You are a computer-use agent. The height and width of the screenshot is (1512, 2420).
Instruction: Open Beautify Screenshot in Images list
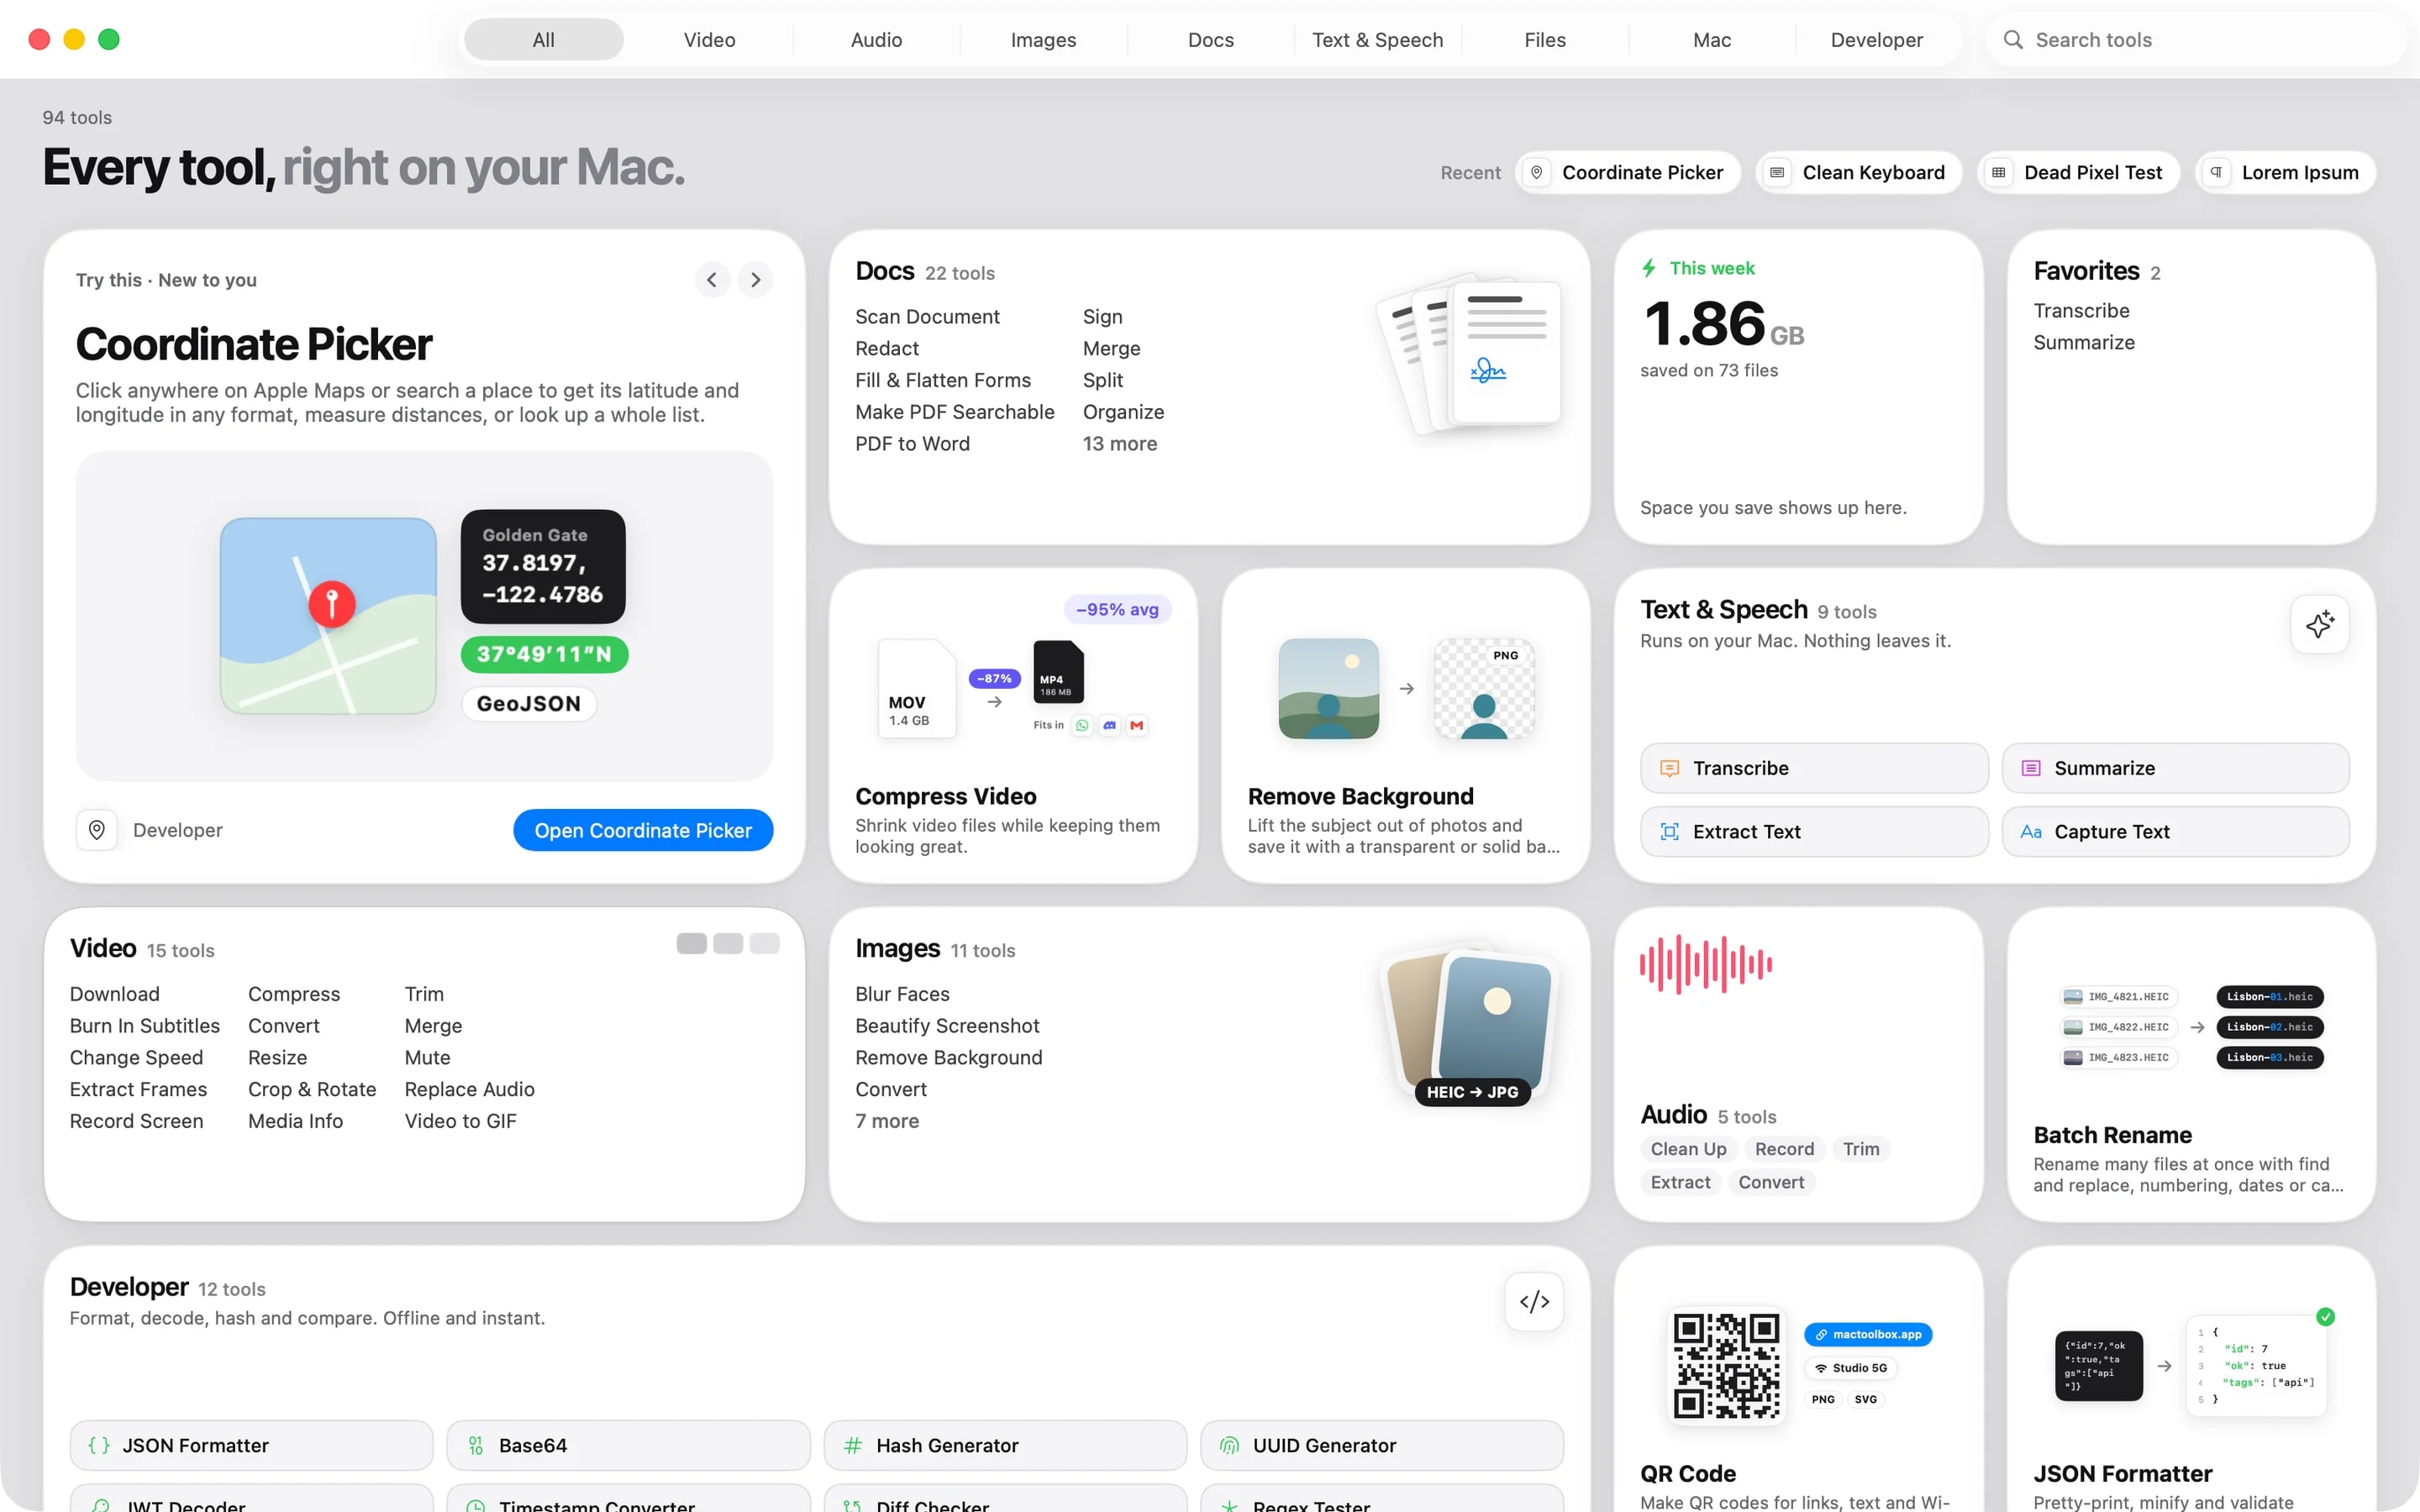(x=947, y=1026)
